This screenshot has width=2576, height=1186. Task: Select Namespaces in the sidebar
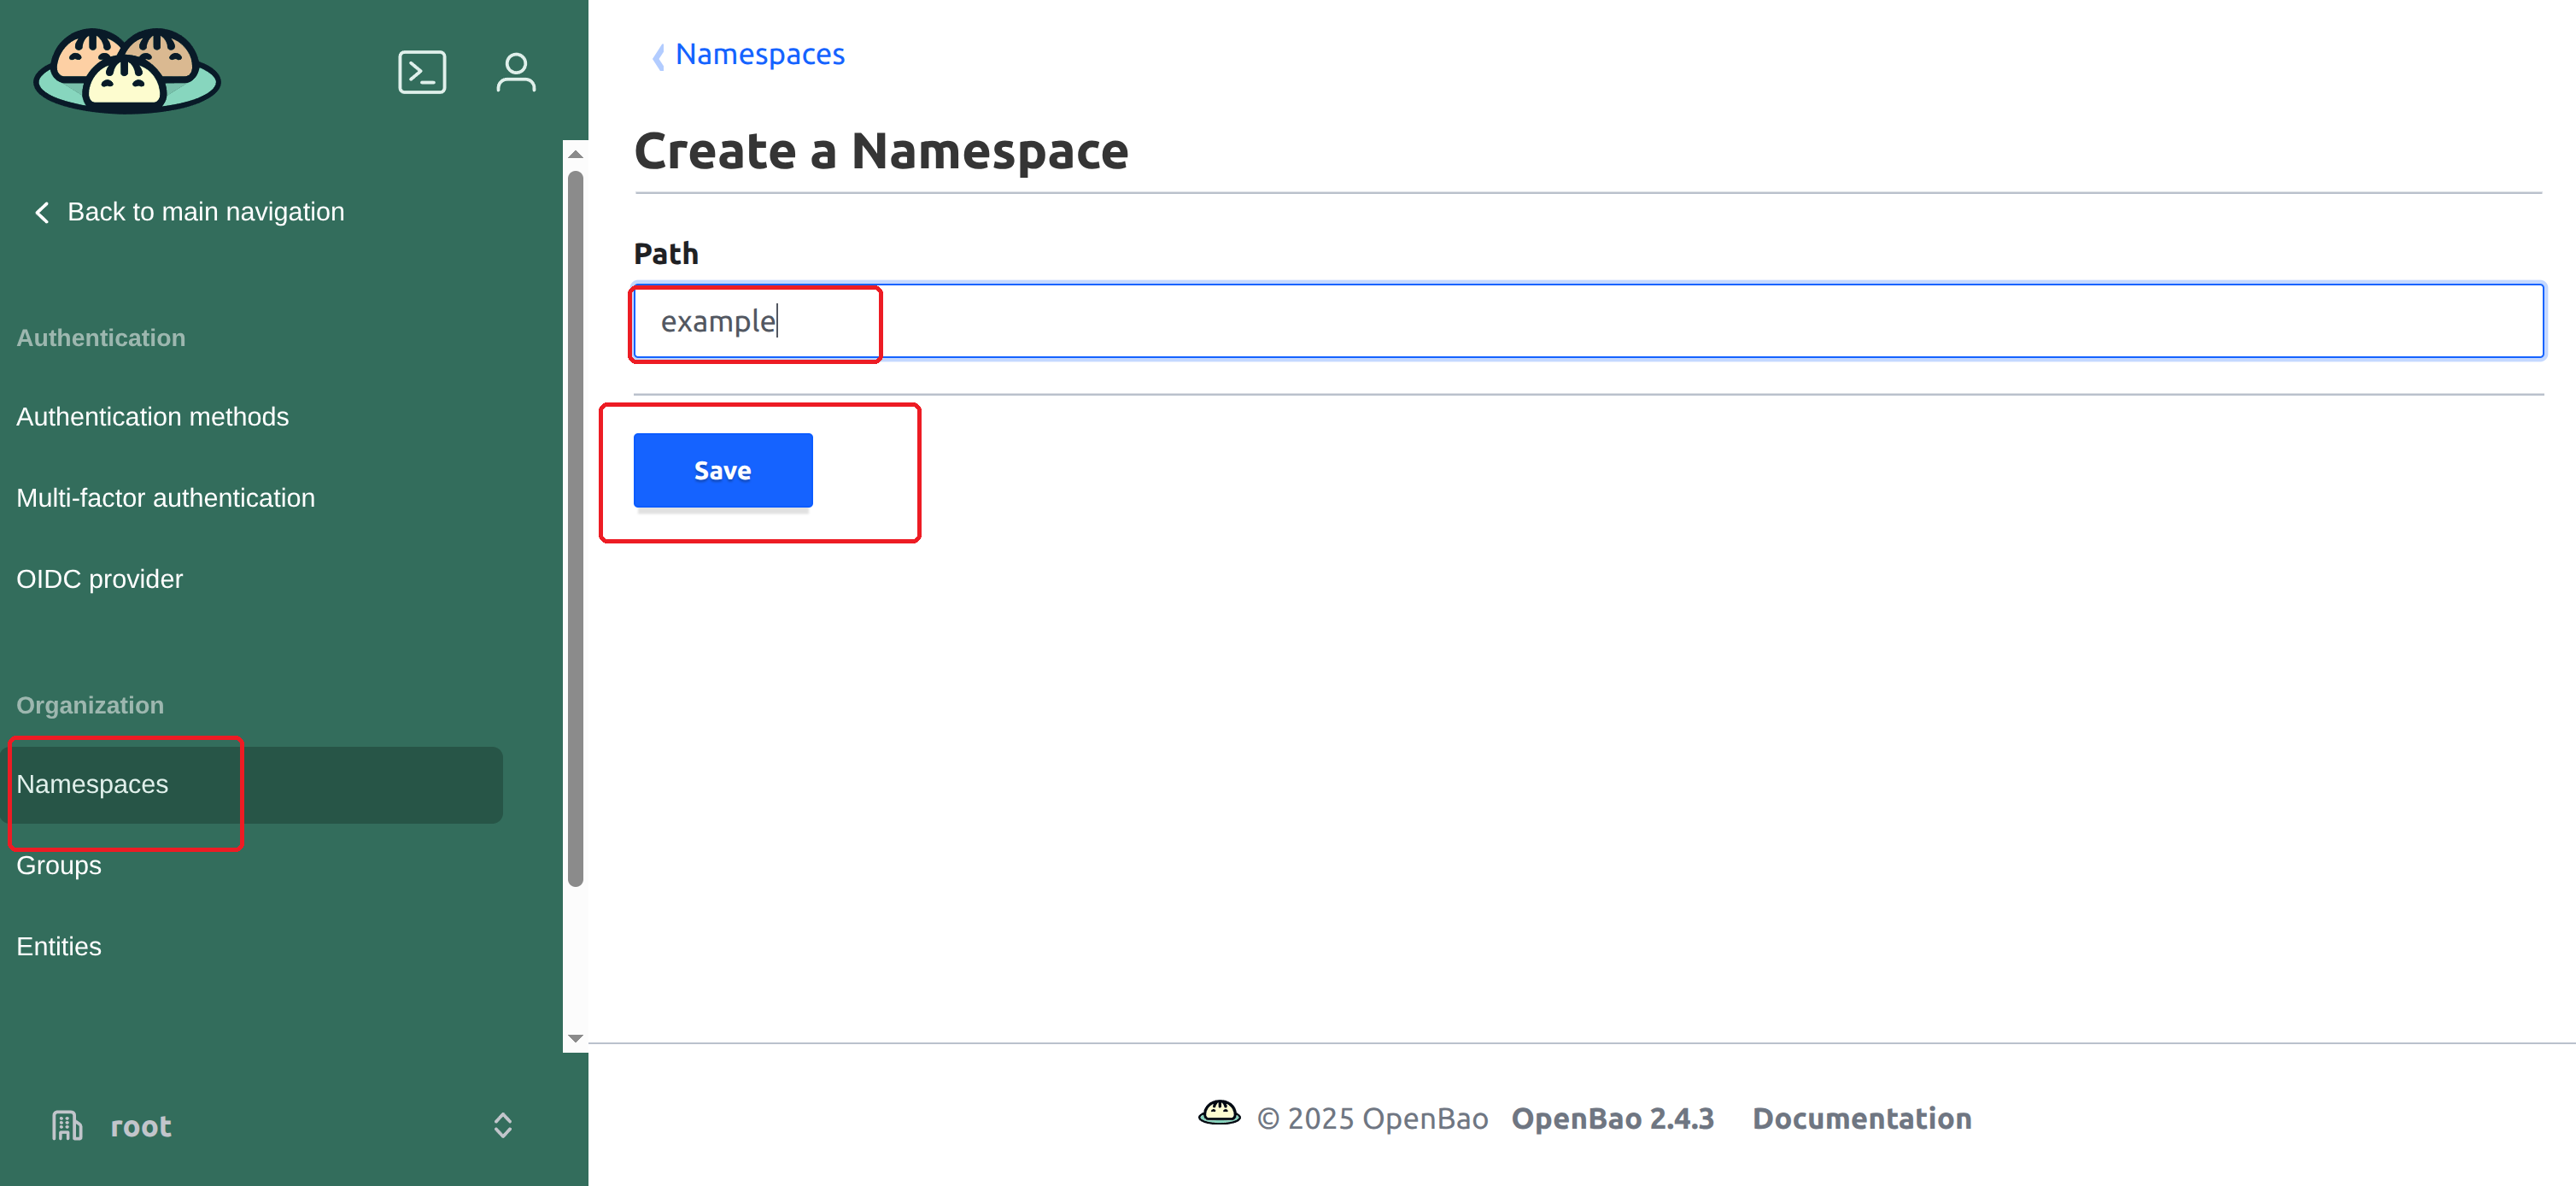pos(92,784)
